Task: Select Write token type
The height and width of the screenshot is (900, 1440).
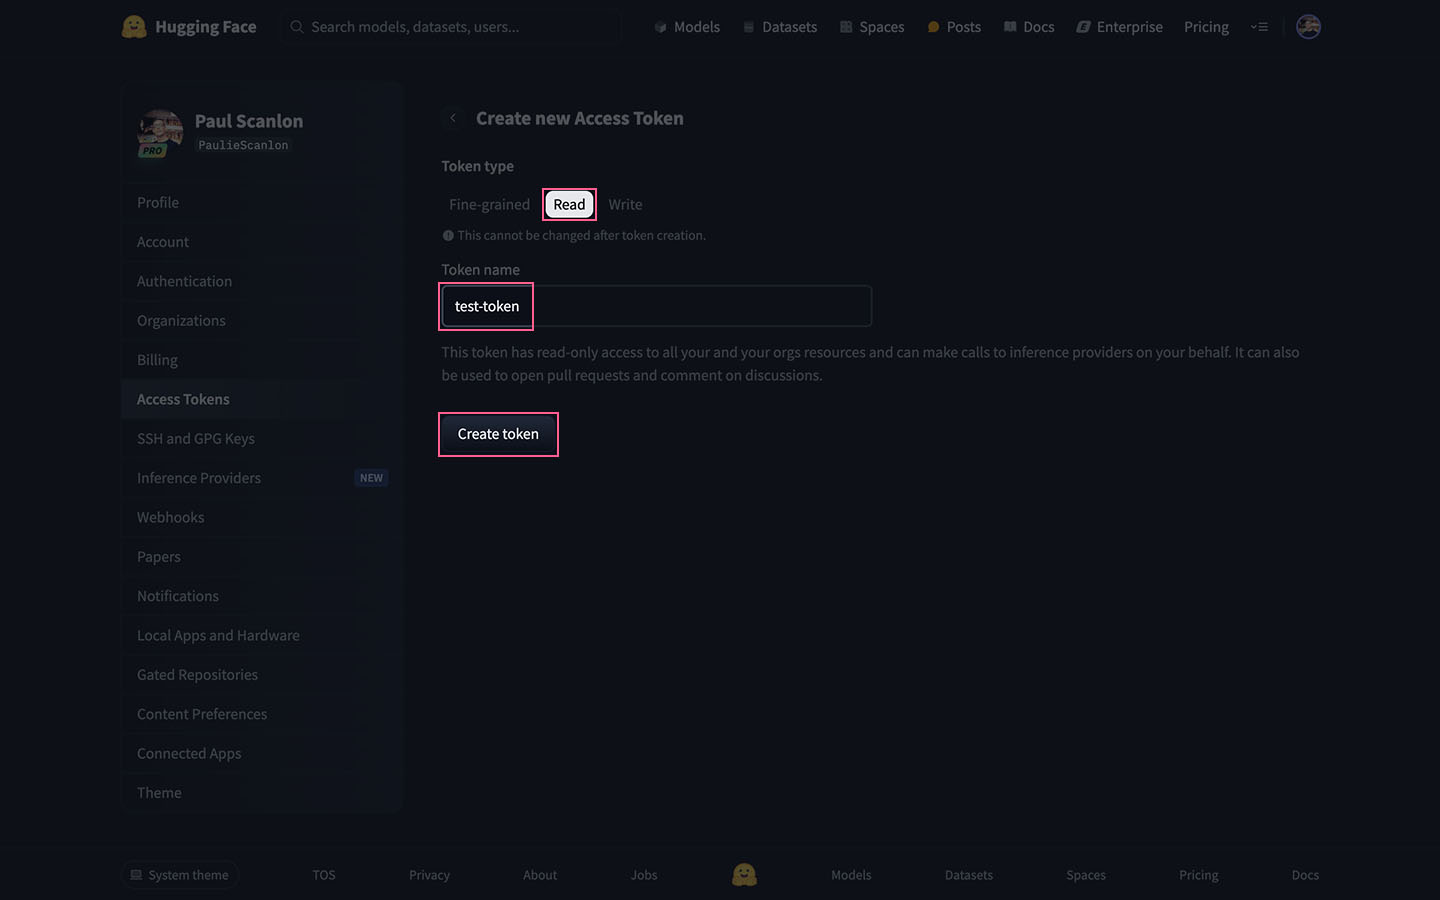Action: [x=625, y=204]
